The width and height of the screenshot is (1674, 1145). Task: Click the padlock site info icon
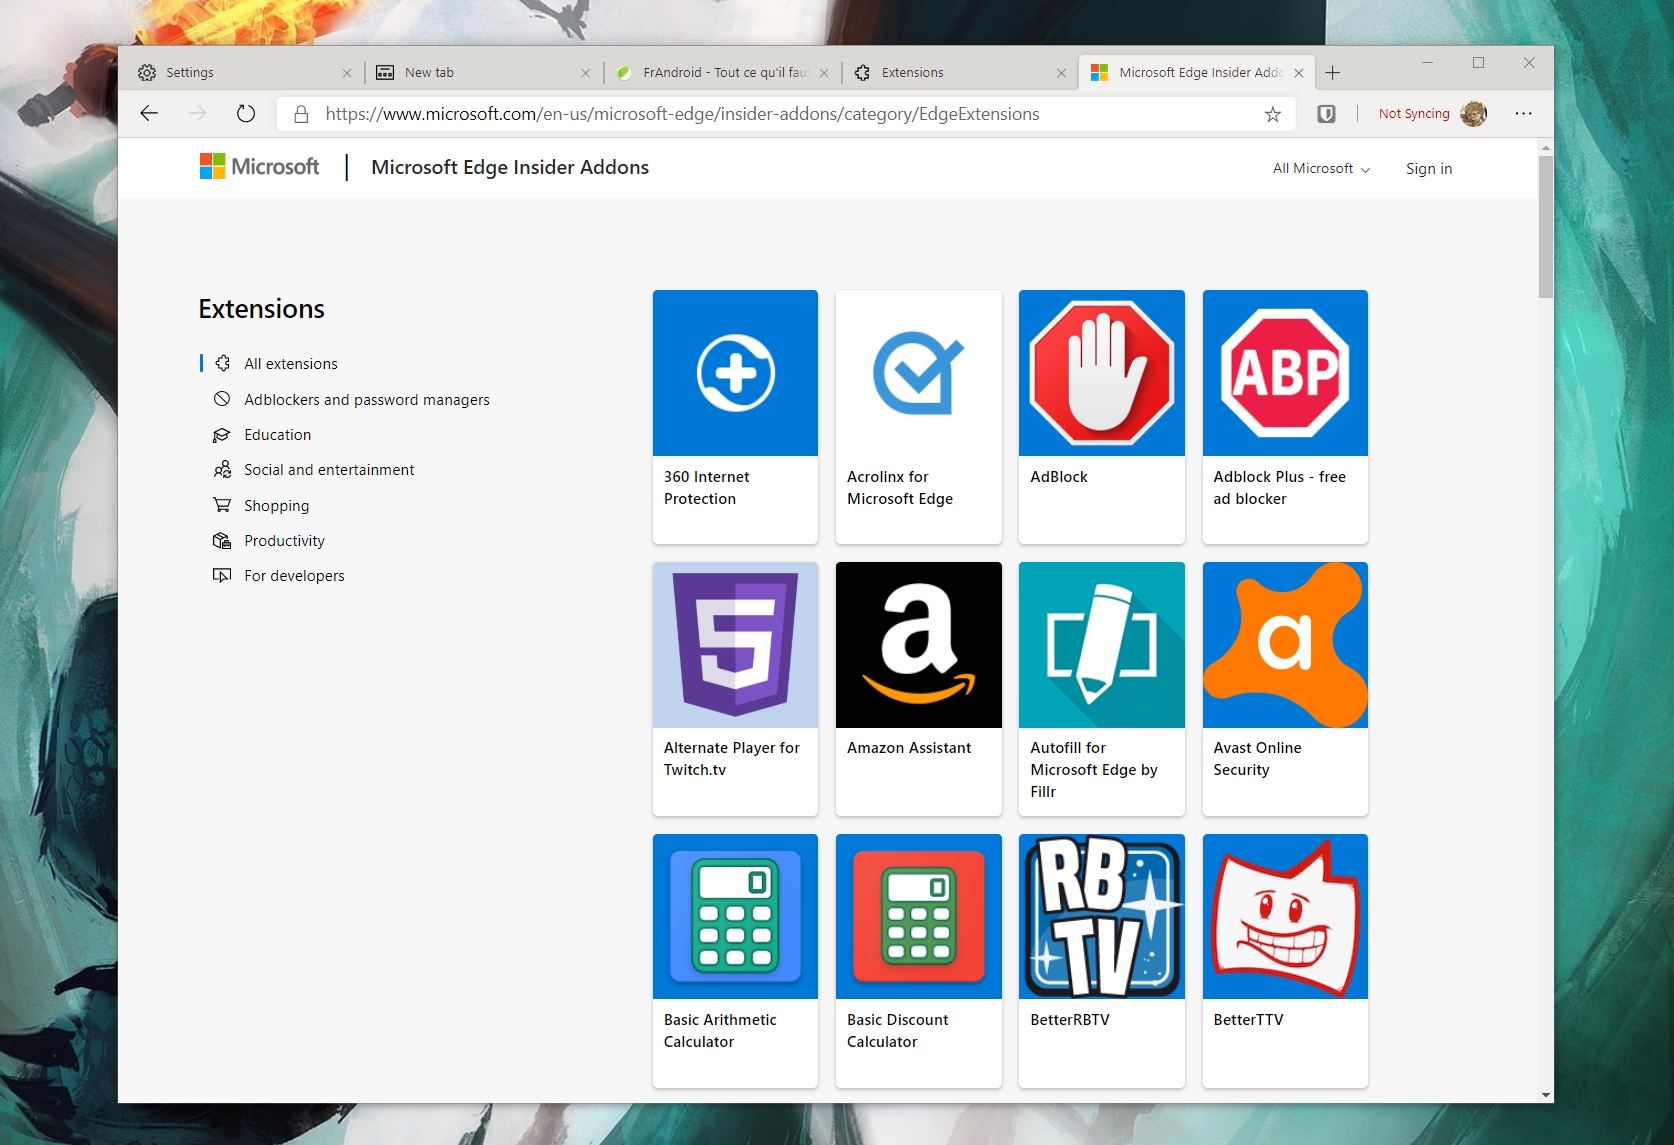coord(301,114)
